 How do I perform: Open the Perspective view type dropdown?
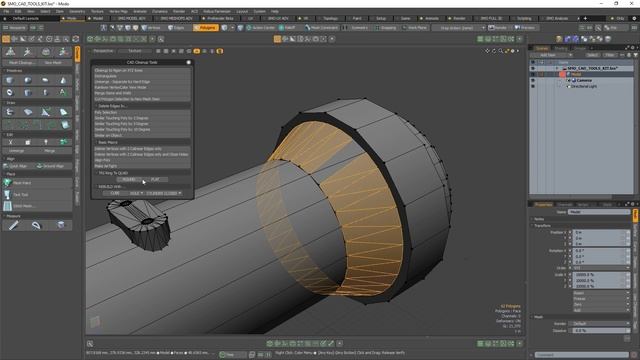[x=103, y=51]
